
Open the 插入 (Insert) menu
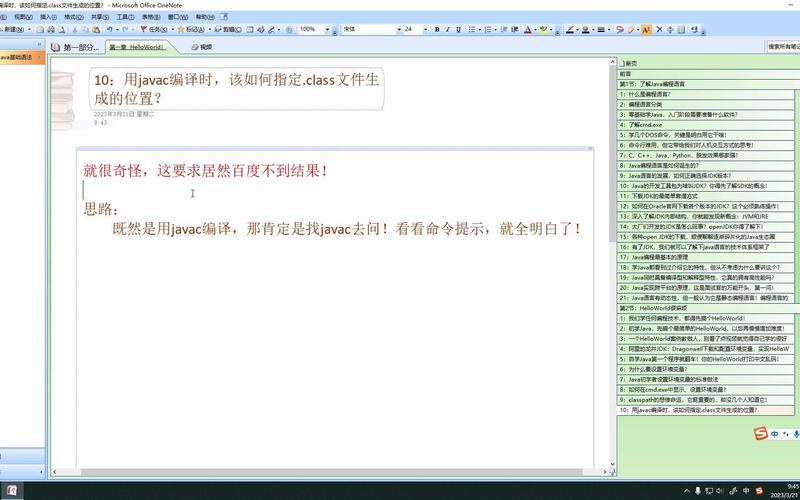tap(48, 17)
